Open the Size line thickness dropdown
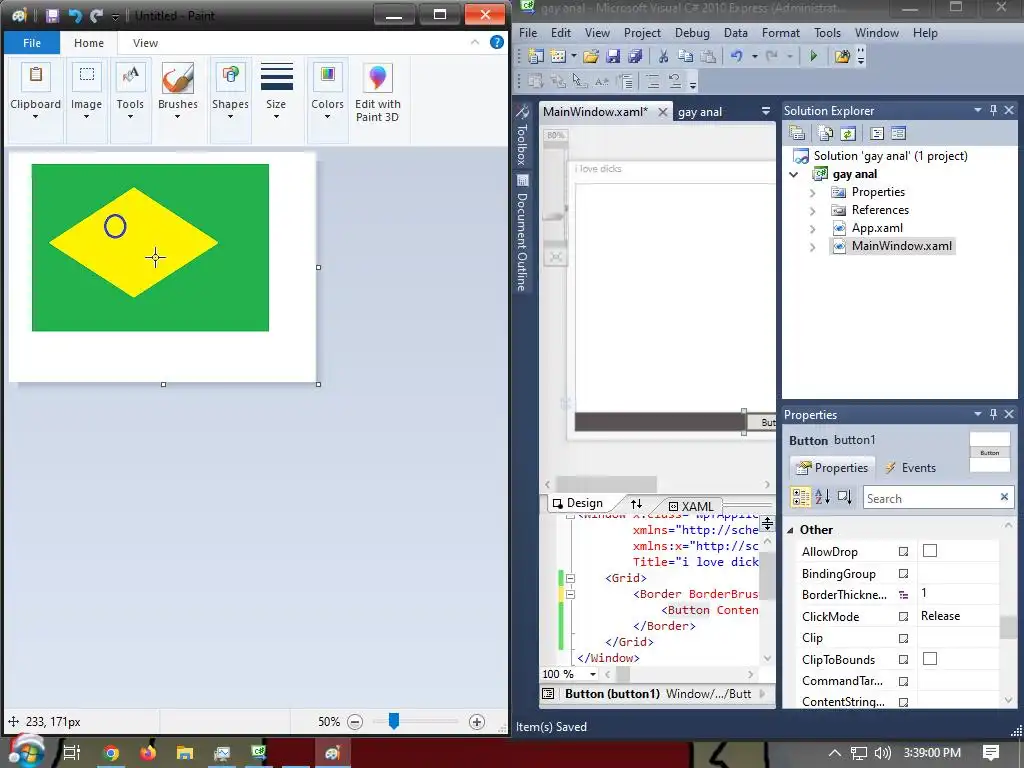 click(276, 92)
